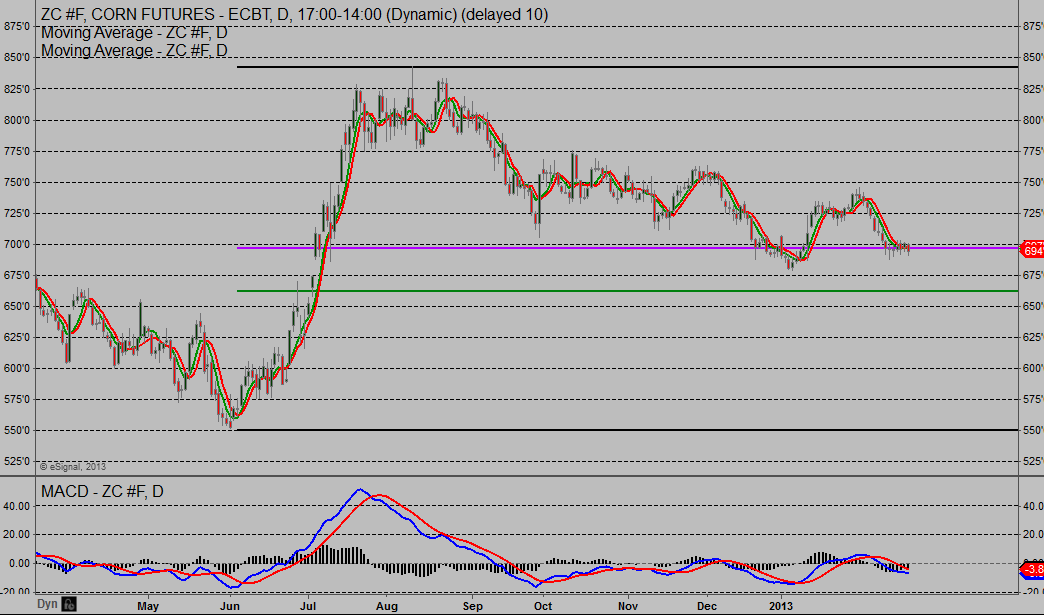Select the green horizontal line near 662
Image resolution: width=1044 pixels, height=615 pixels.
pos(600,291)
